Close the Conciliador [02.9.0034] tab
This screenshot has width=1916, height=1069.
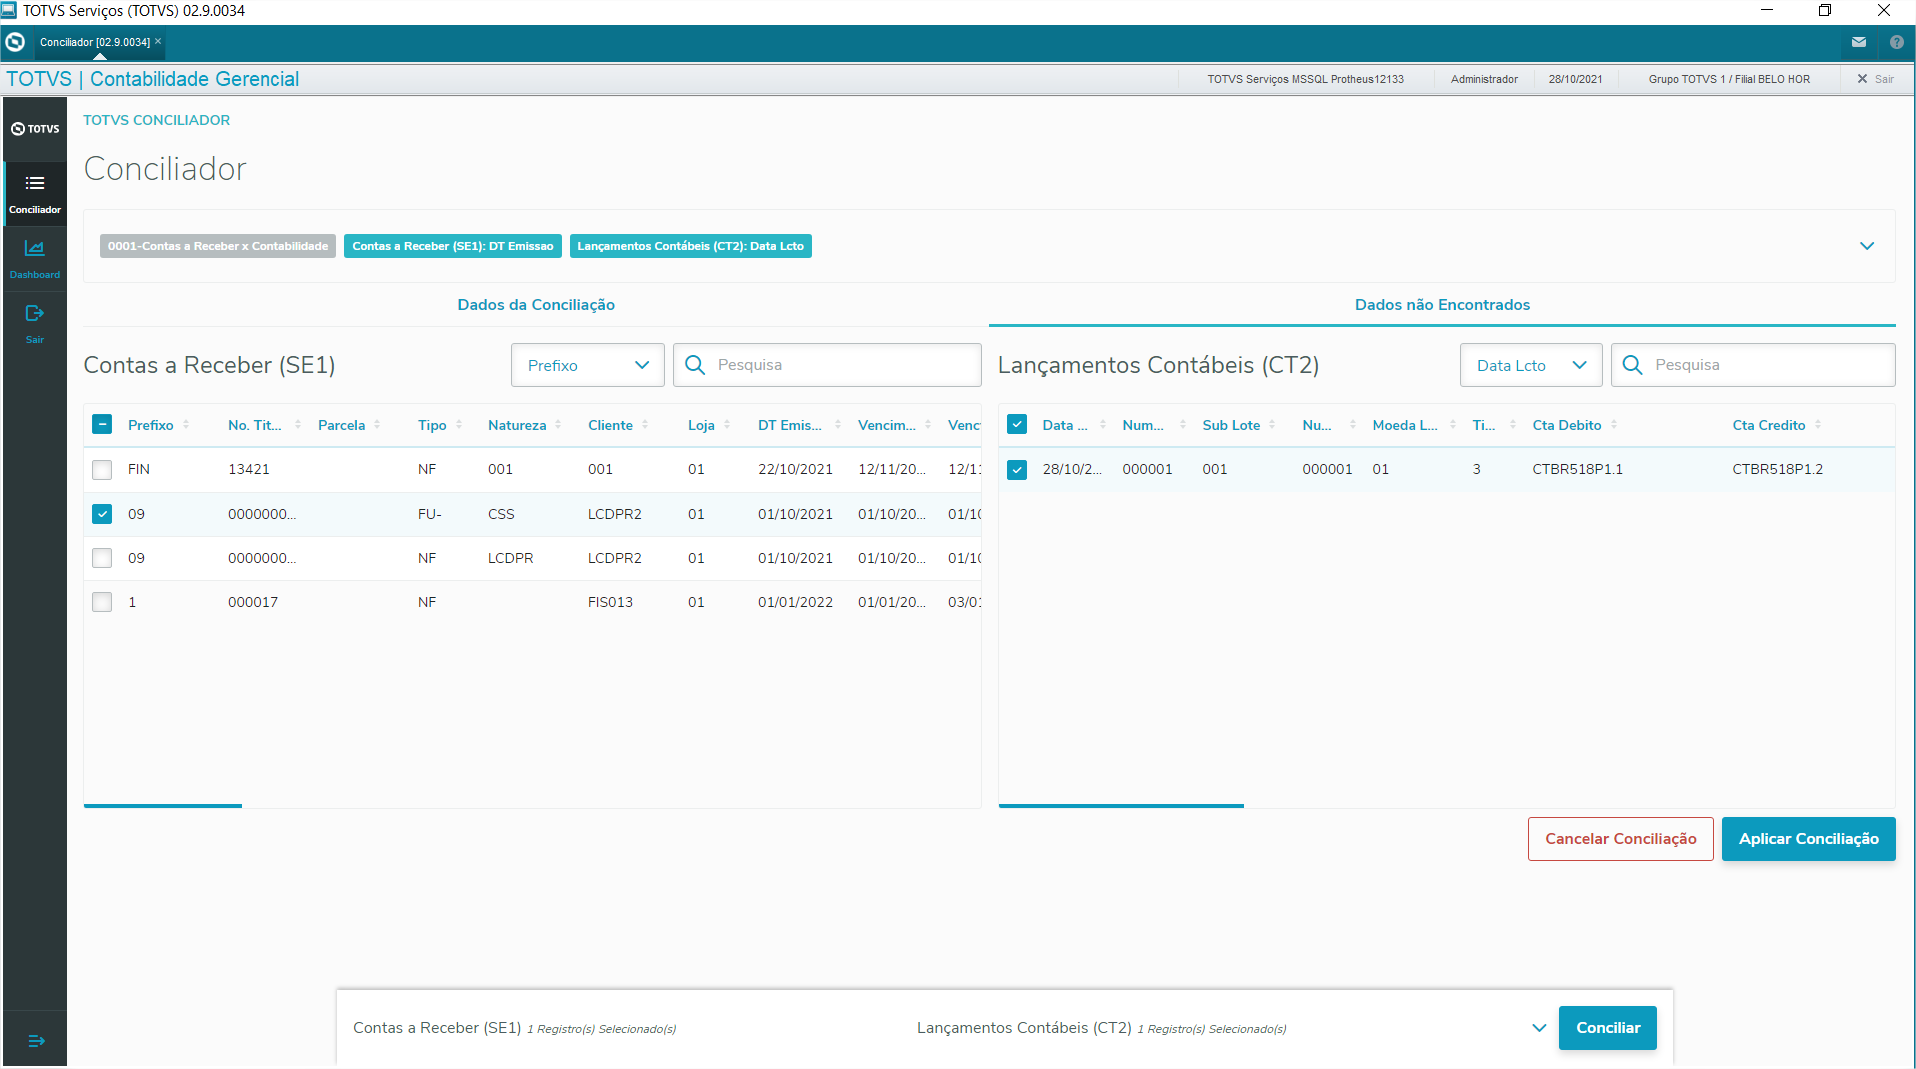coord(158,41)
